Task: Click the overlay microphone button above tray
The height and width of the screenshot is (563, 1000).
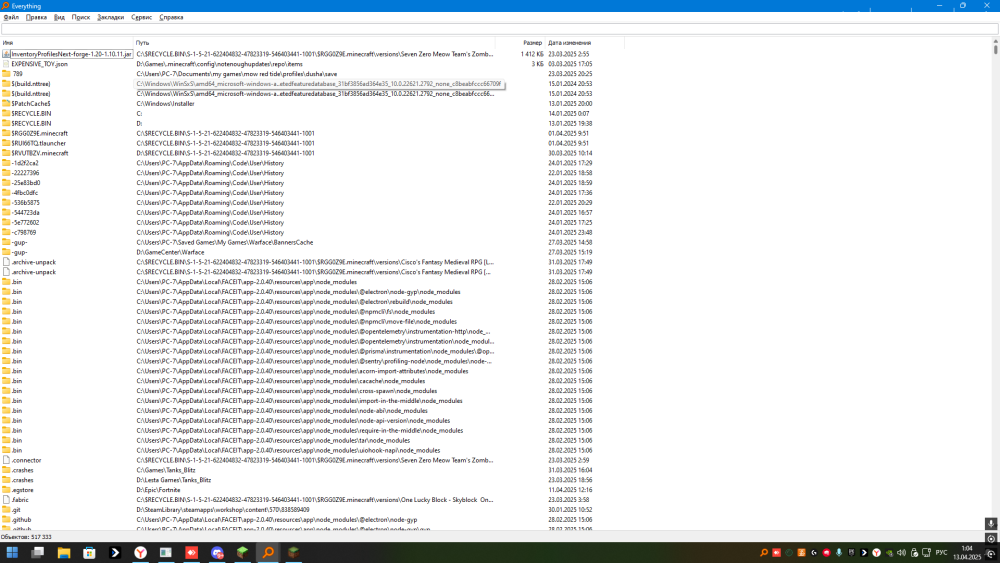Action: click(990, 523)
